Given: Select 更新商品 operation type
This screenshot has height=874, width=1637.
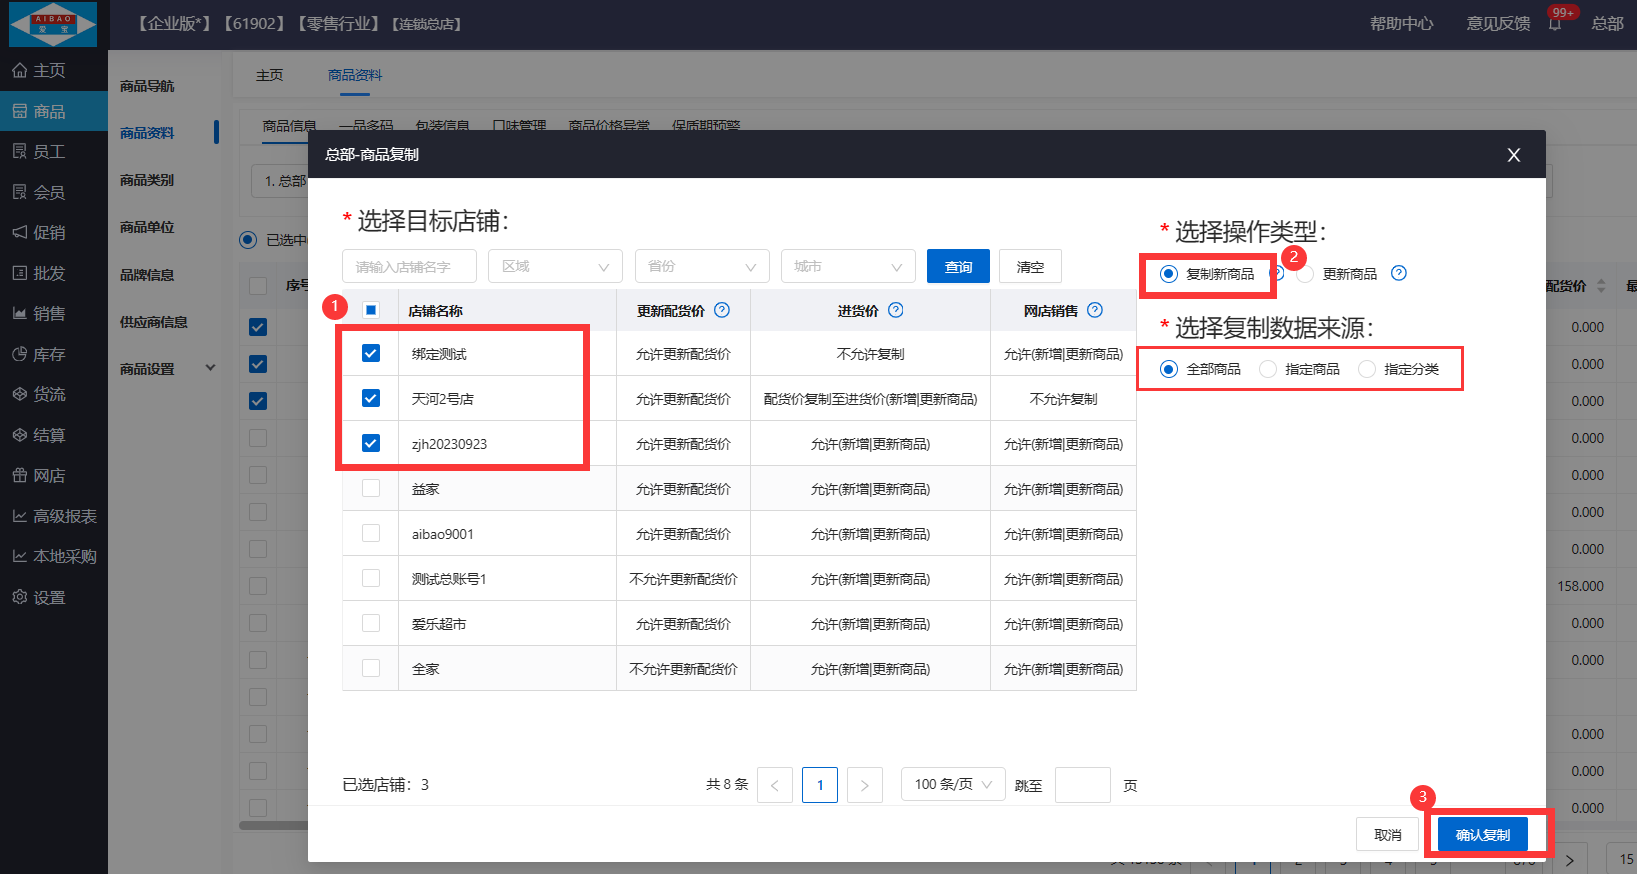Looking at the screenshot, I should (x=1305, y=274).
